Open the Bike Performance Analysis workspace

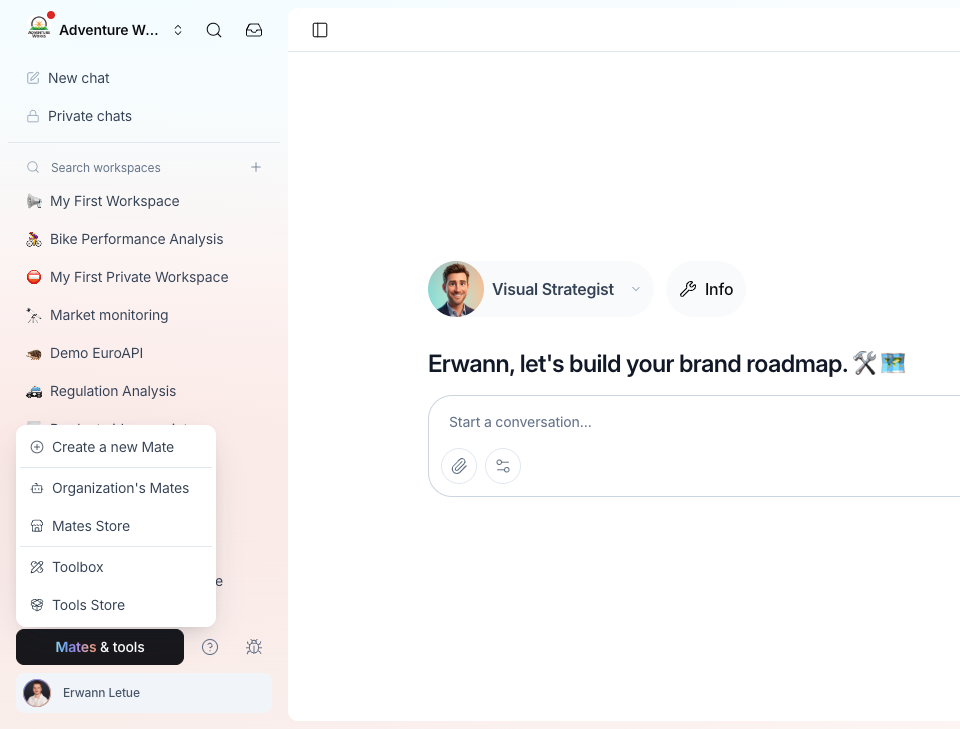(144, 239)
